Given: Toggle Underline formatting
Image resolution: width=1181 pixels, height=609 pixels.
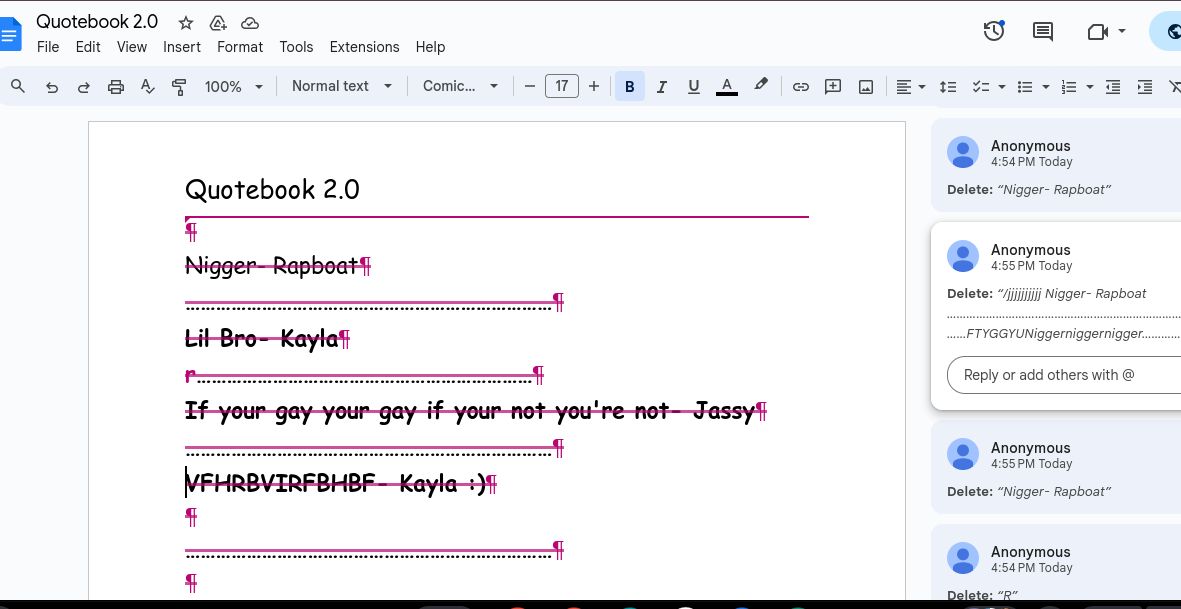Looking at the screenshot, I should coord(693,87).
